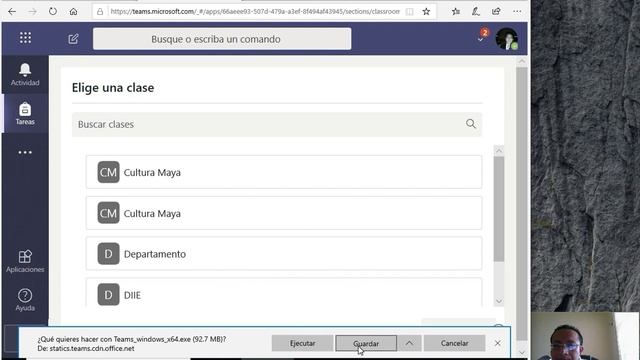Start a new chat with the compose icon

click(x=73, y=39)
